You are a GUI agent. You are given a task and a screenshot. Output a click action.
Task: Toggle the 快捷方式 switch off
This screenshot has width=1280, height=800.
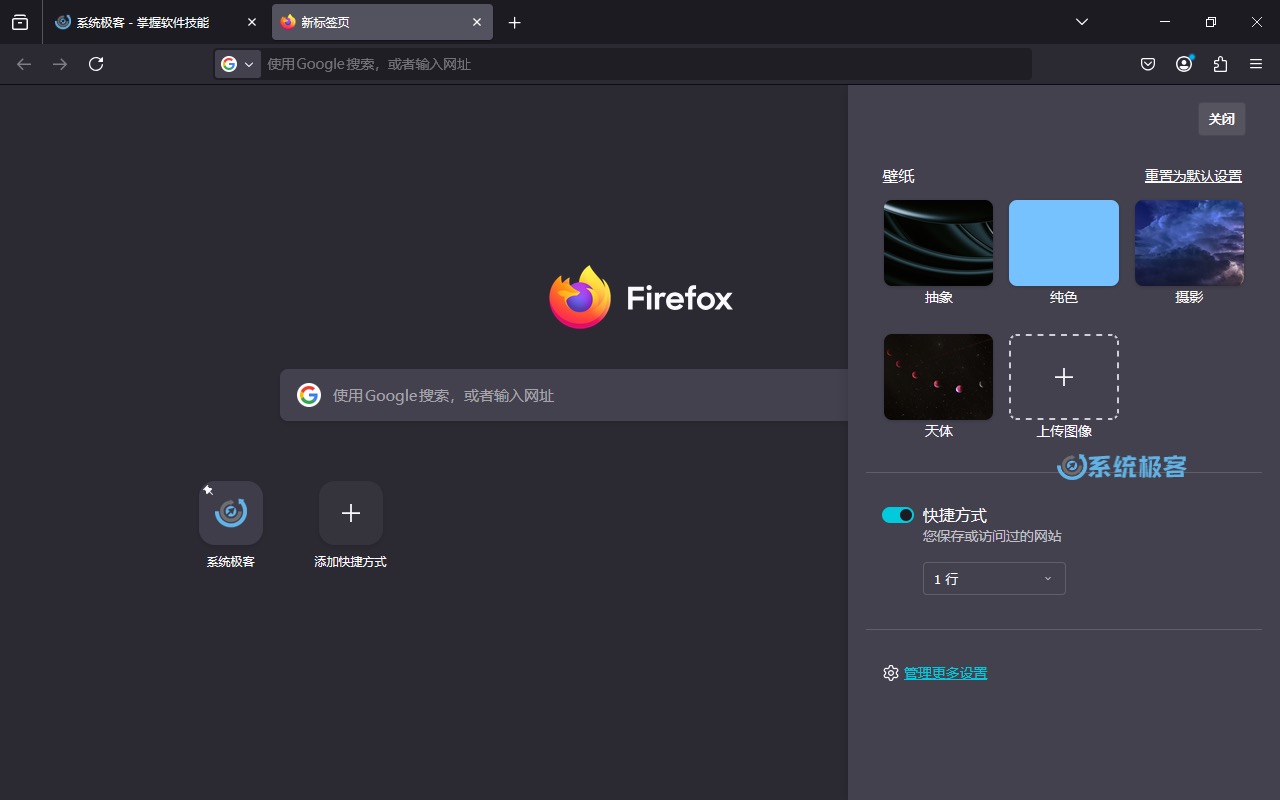pyautogui.click(x=898, y=515)
